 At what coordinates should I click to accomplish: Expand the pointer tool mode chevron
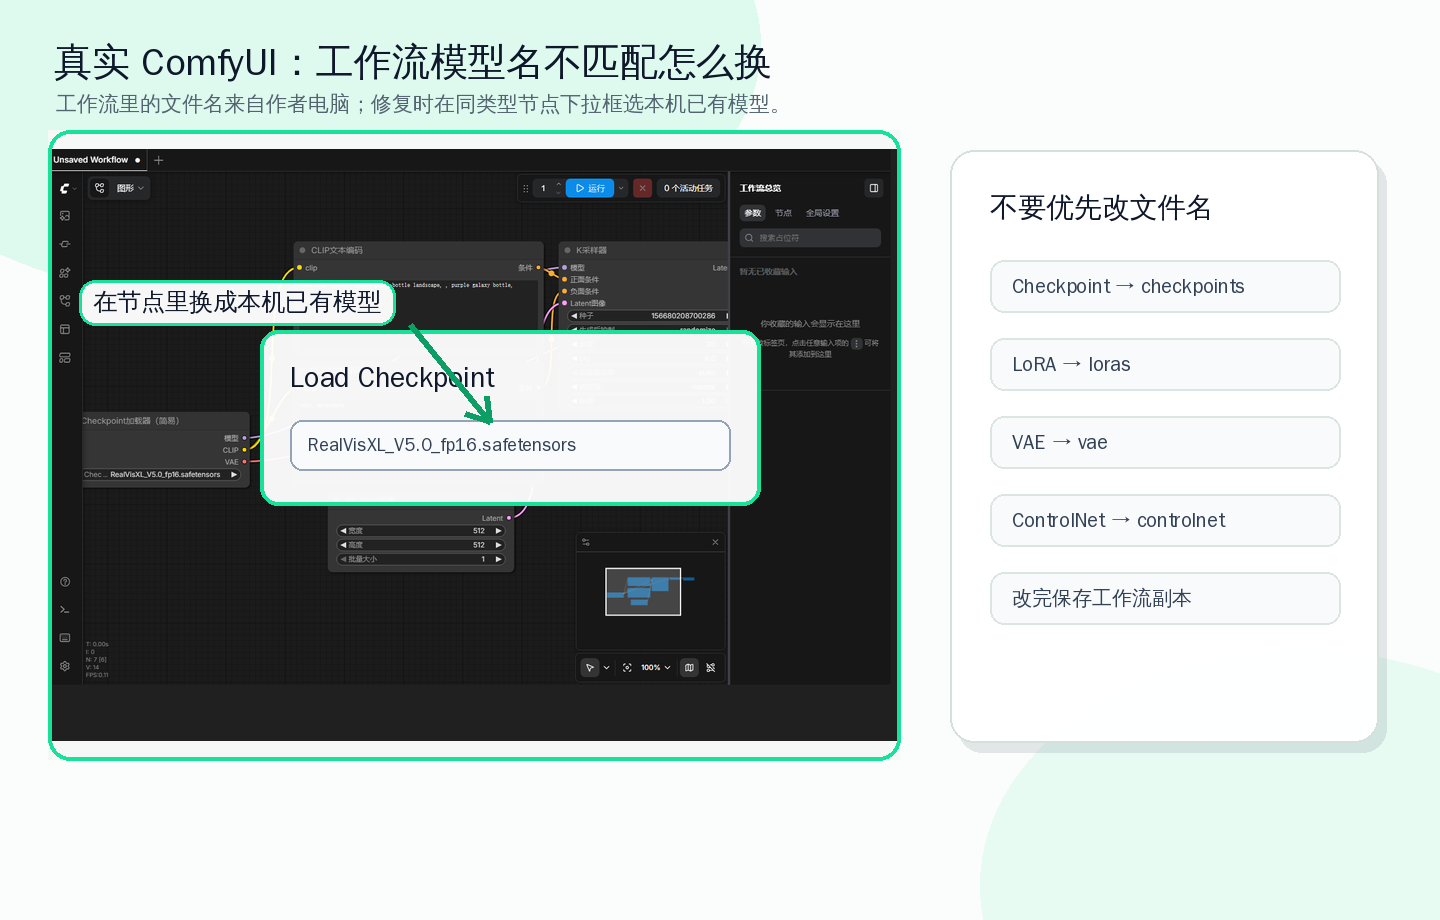(606, 667)
